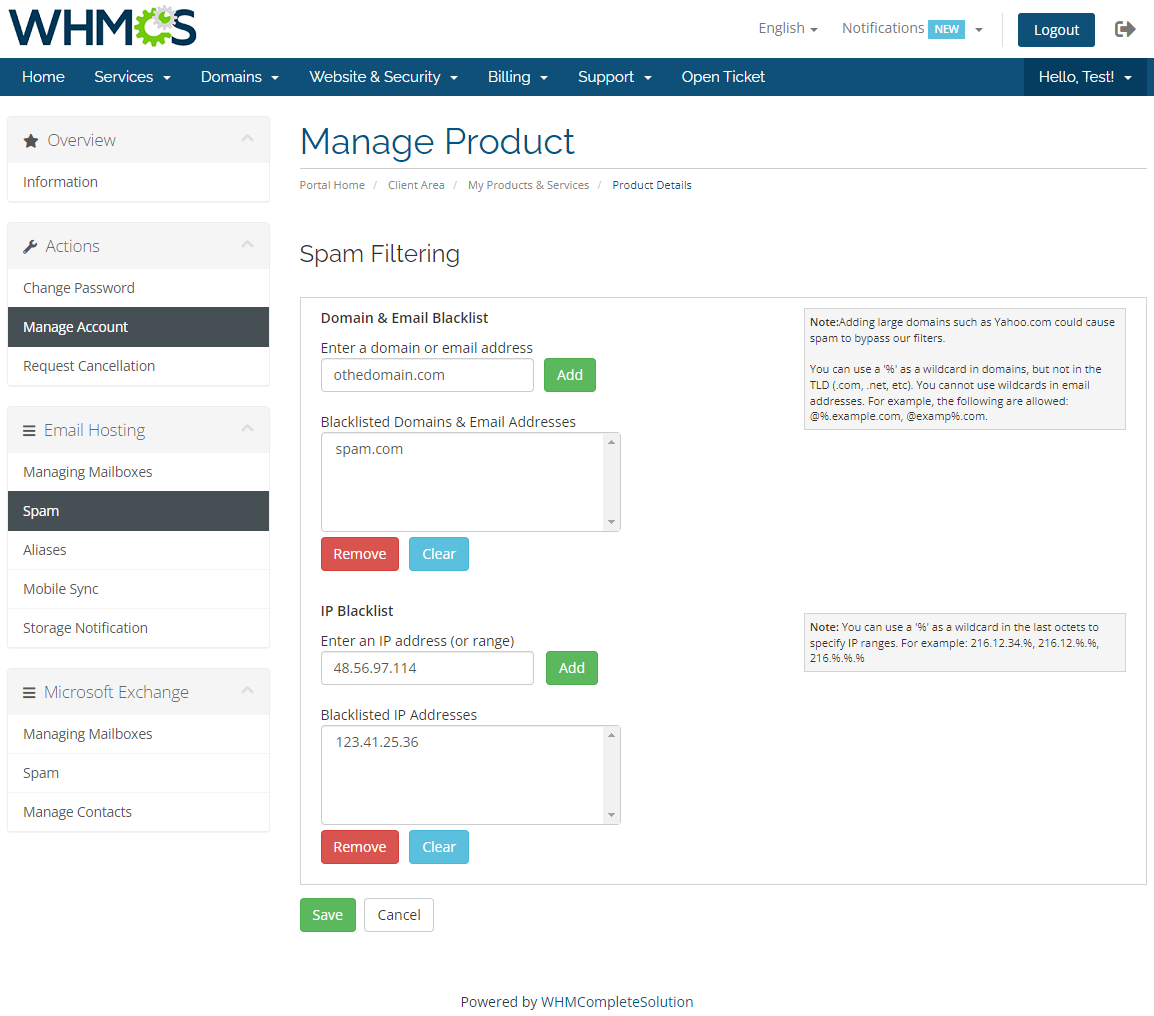Click Clear under blacklisted domains list
Screen dimensions: 1154x1016
pyautogui.click(x=439, y=554)
